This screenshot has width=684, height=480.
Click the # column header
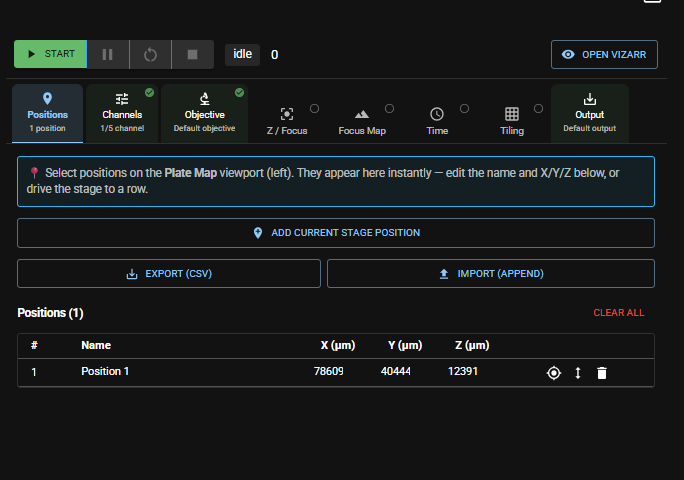tap(34, 346)
